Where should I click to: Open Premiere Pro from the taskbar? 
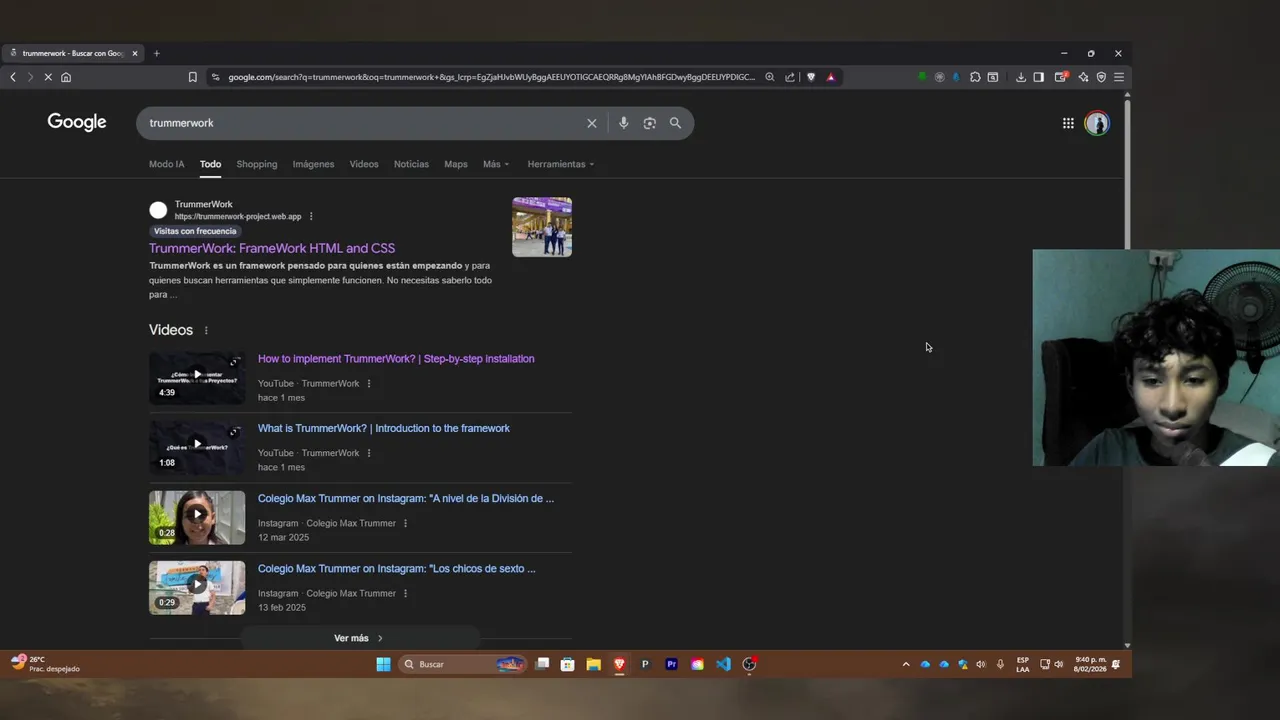click(671, 664)
